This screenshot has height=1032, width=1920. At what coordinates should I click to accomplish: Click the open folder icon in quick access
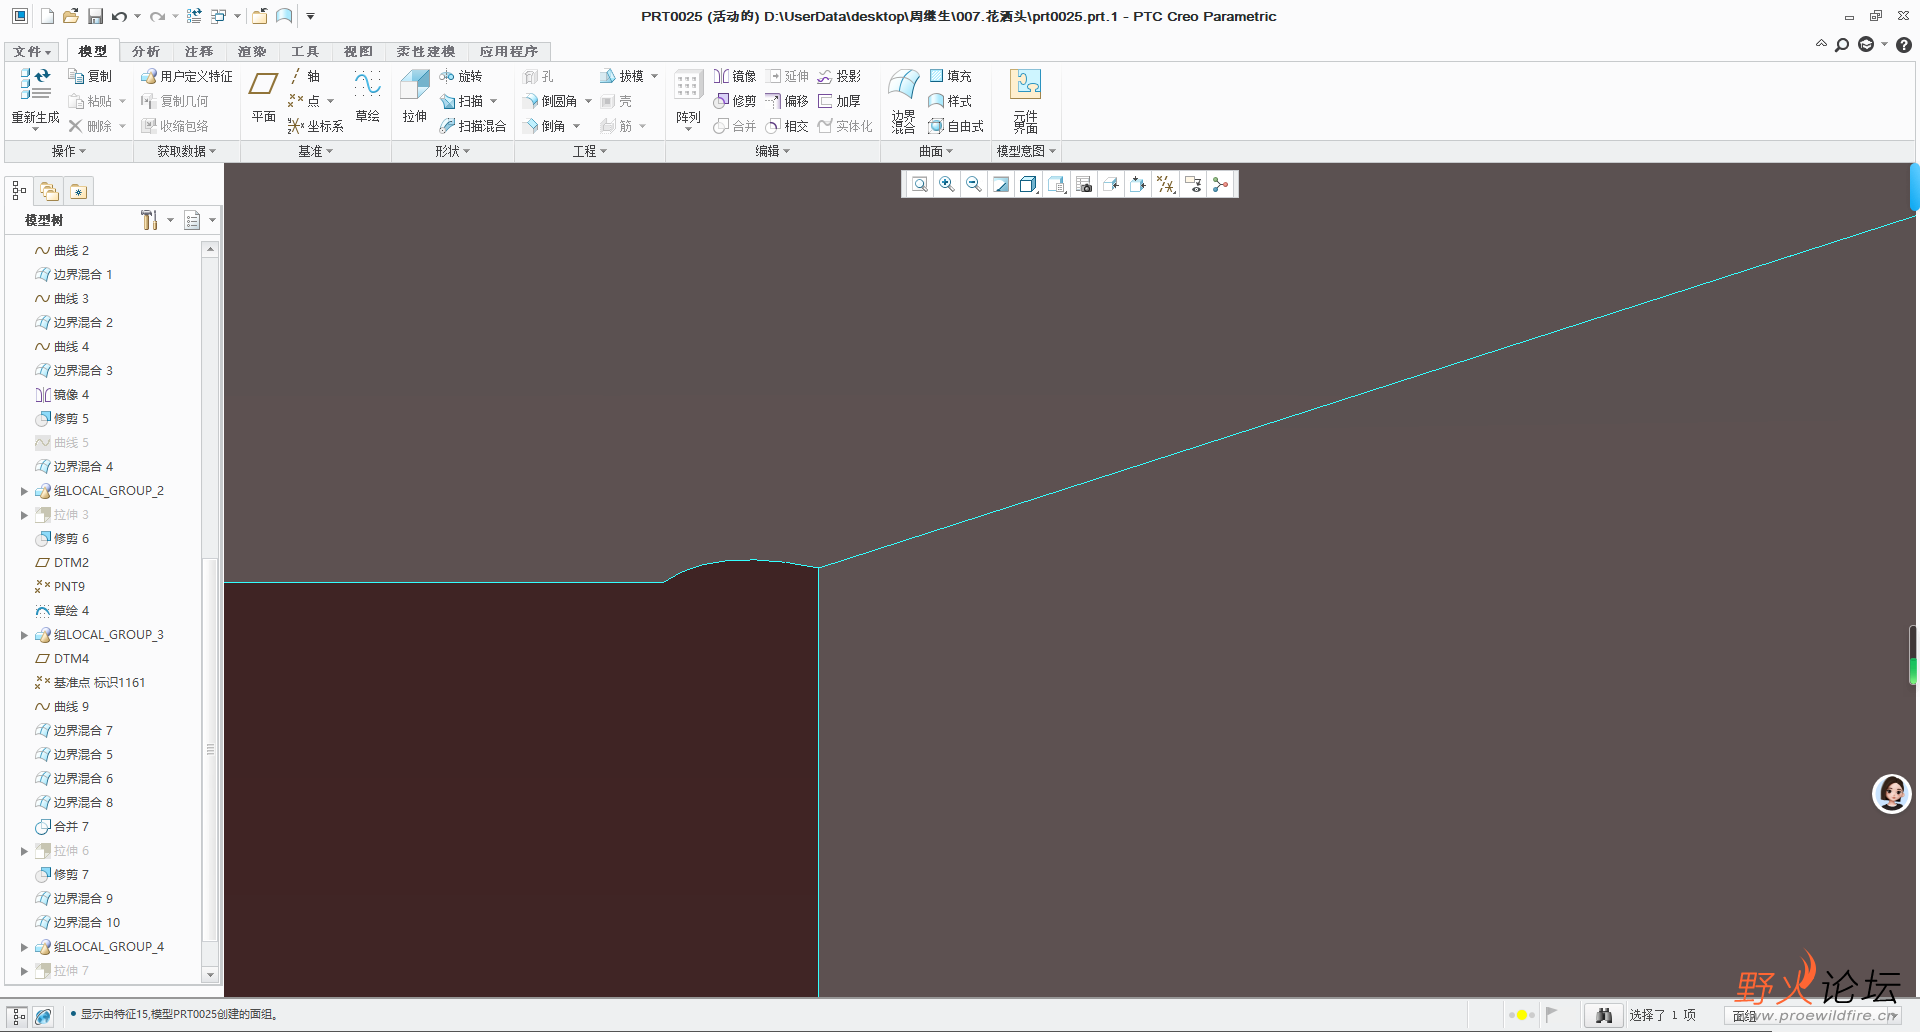click(x=70, y=16)
